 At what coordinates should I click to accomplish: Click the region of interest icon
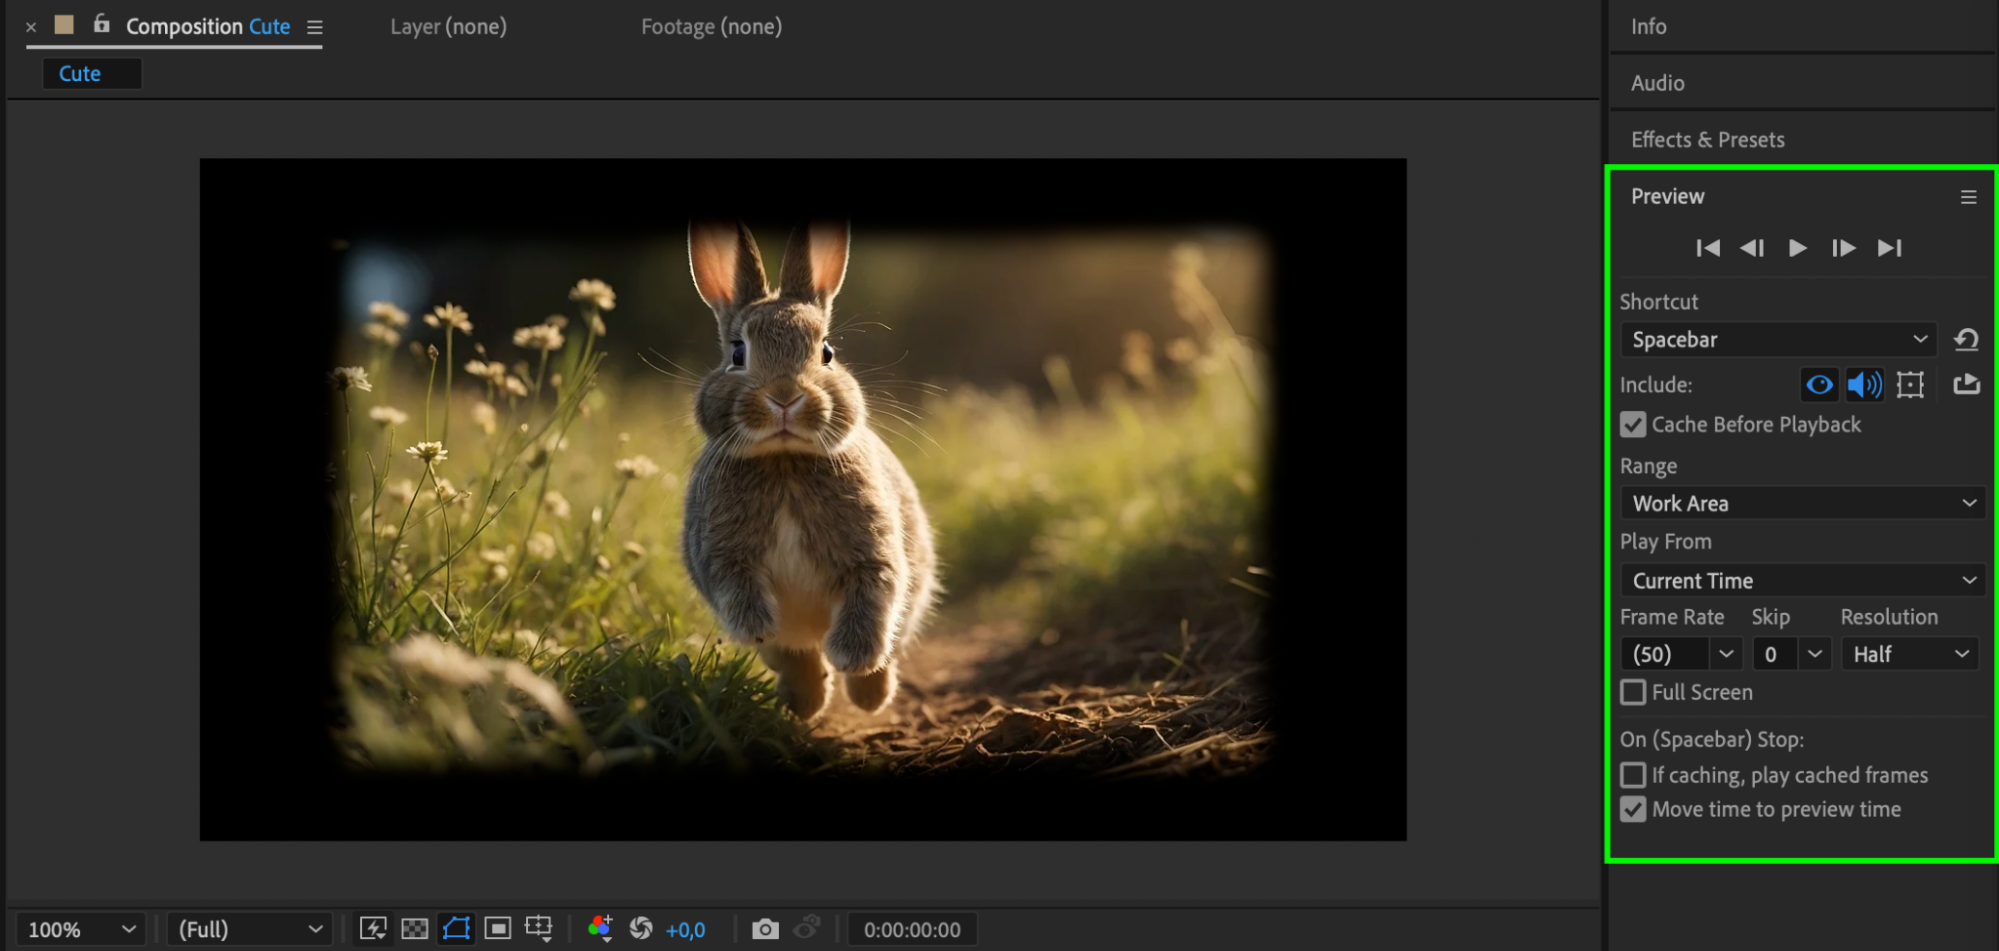pyautogui.click(x=497, y=929)
